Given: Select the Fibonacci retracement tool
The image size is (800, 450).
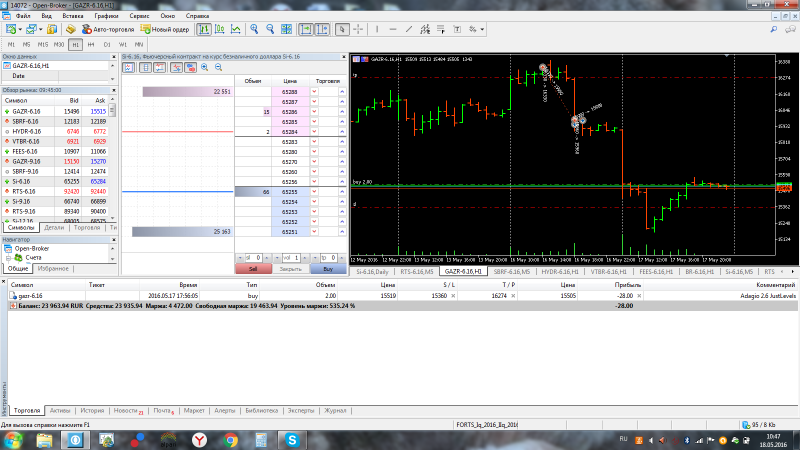Looking at the screenshot, I should click(x=441, y=30).
